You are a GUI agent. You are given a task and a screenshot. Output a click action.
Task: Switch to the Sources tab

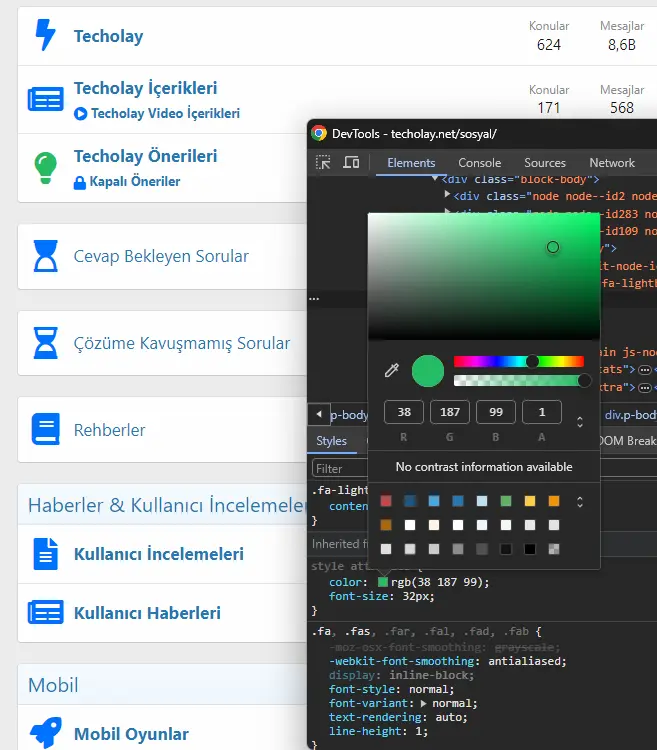[x=545, y=163]
